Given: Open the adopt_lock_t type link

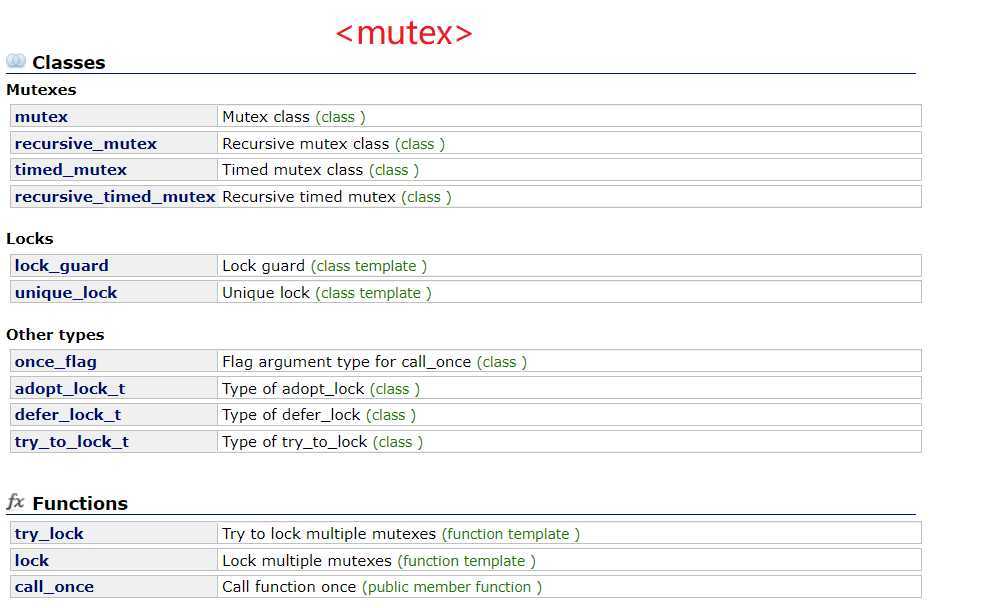Looking at the screenshot, I should [69, 389].
